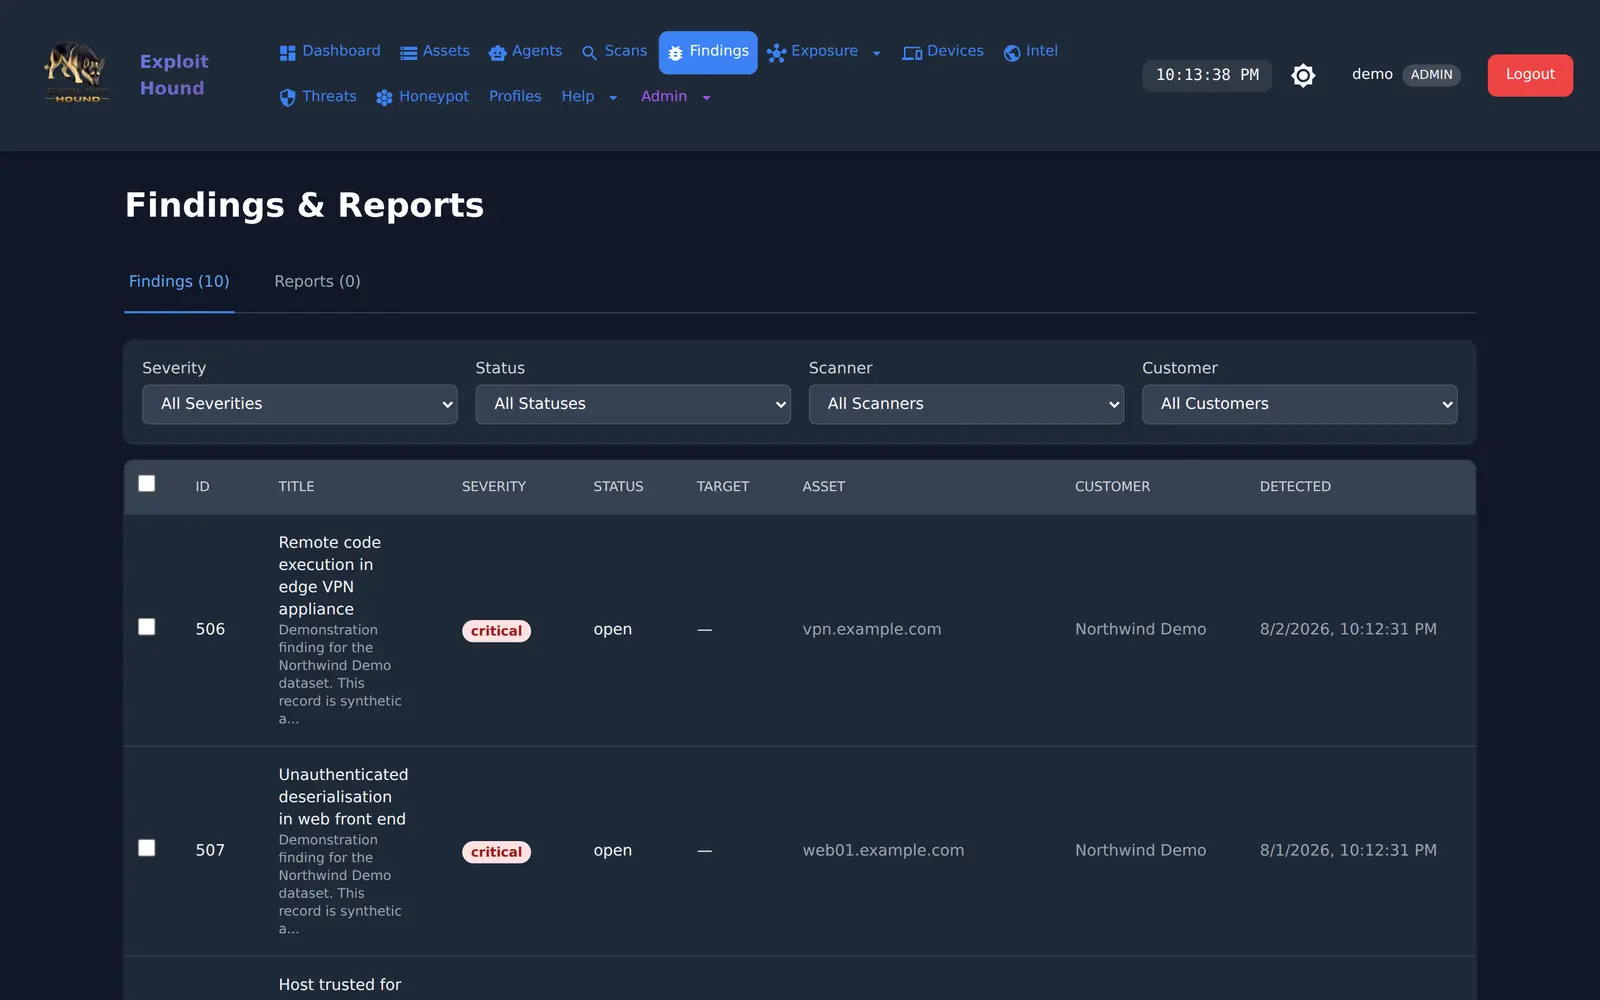
Task: Click the ID cell 506
Action: [x=210, y=629]
